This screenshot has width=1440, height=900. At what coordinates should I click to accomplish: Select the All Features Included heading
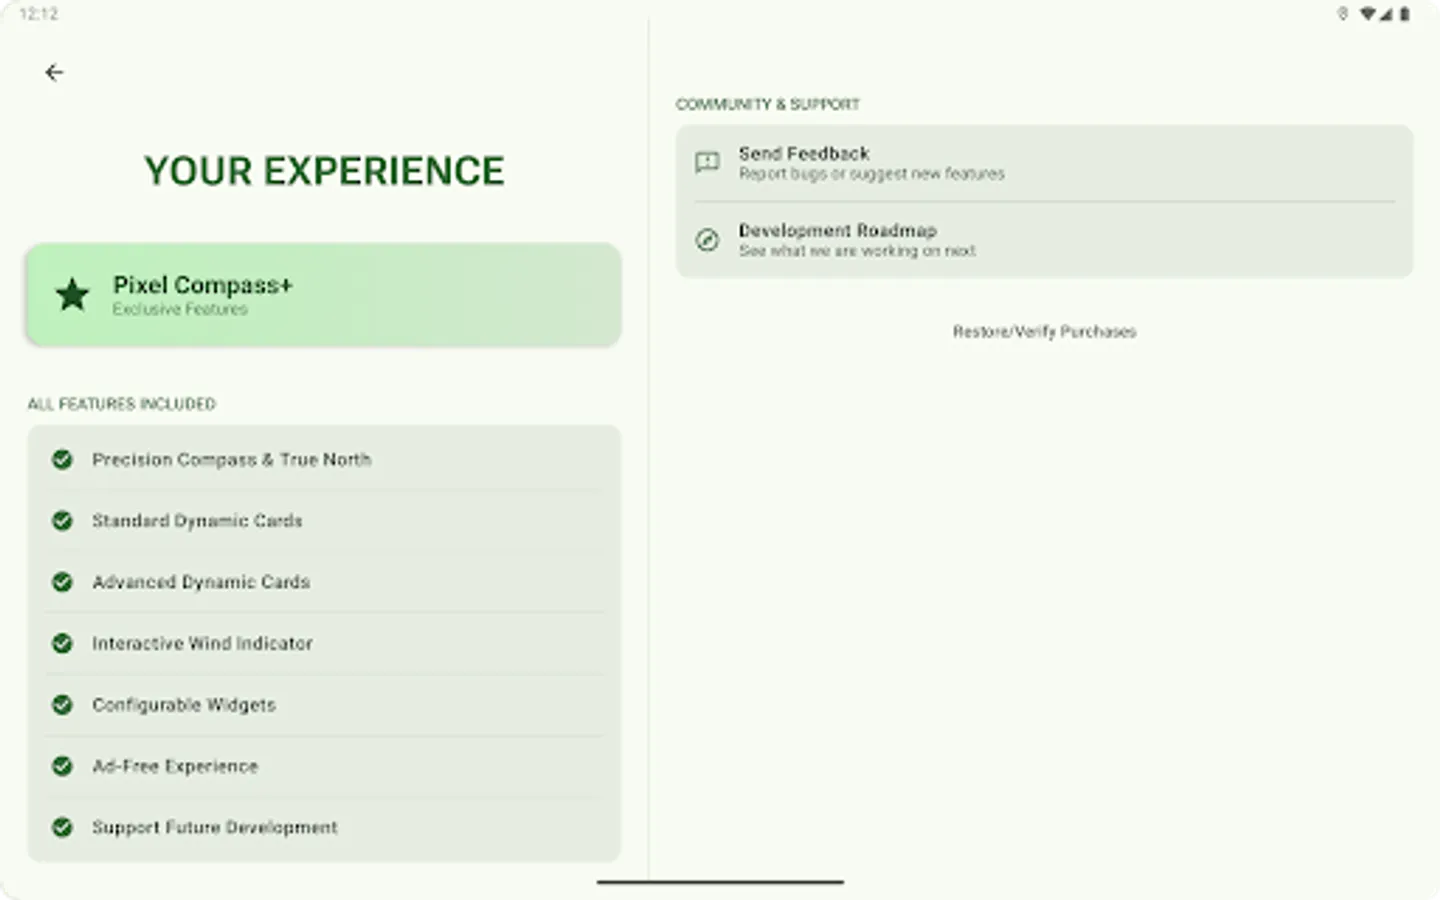[122, 404]
